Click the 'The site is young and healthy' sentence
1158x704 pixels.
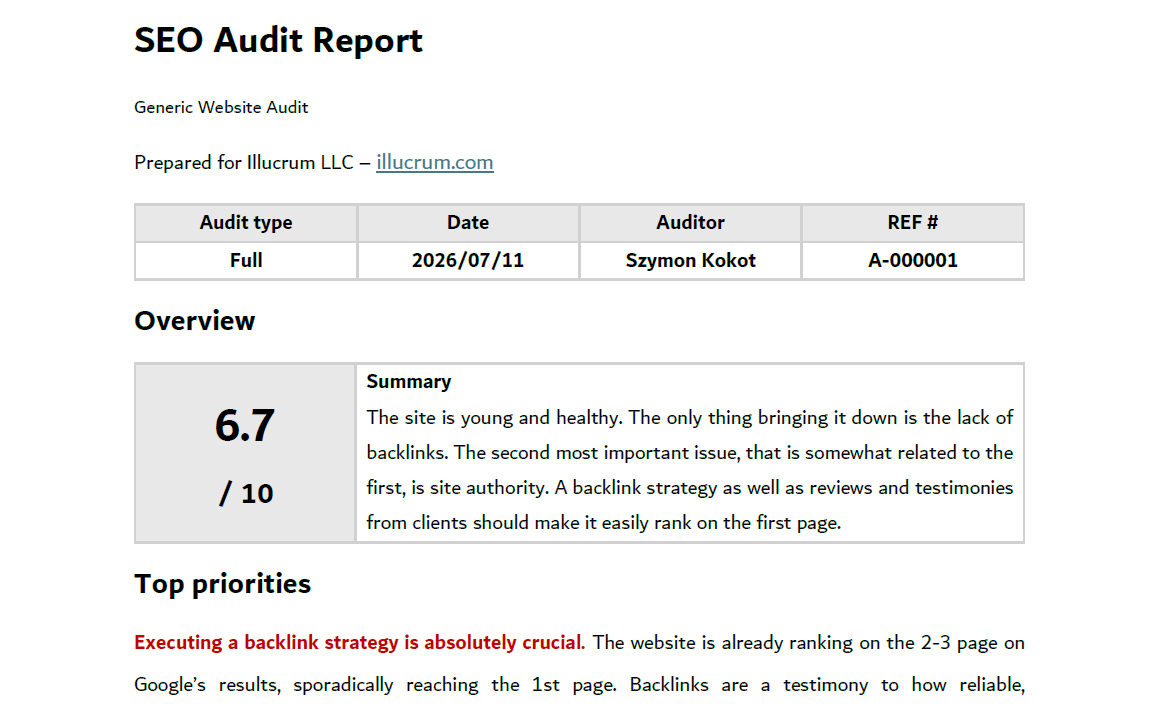point(495,418)
